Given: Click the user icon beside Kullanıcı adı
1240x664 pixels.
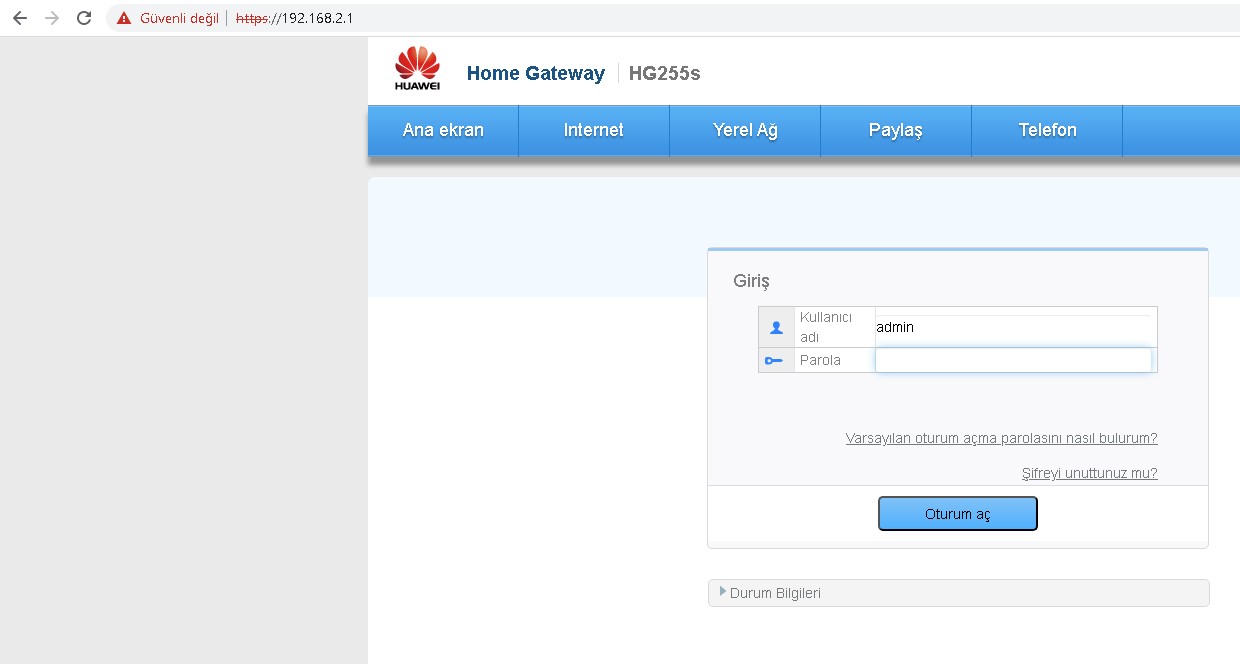Looking at the screenshot, I should point(776,327).
